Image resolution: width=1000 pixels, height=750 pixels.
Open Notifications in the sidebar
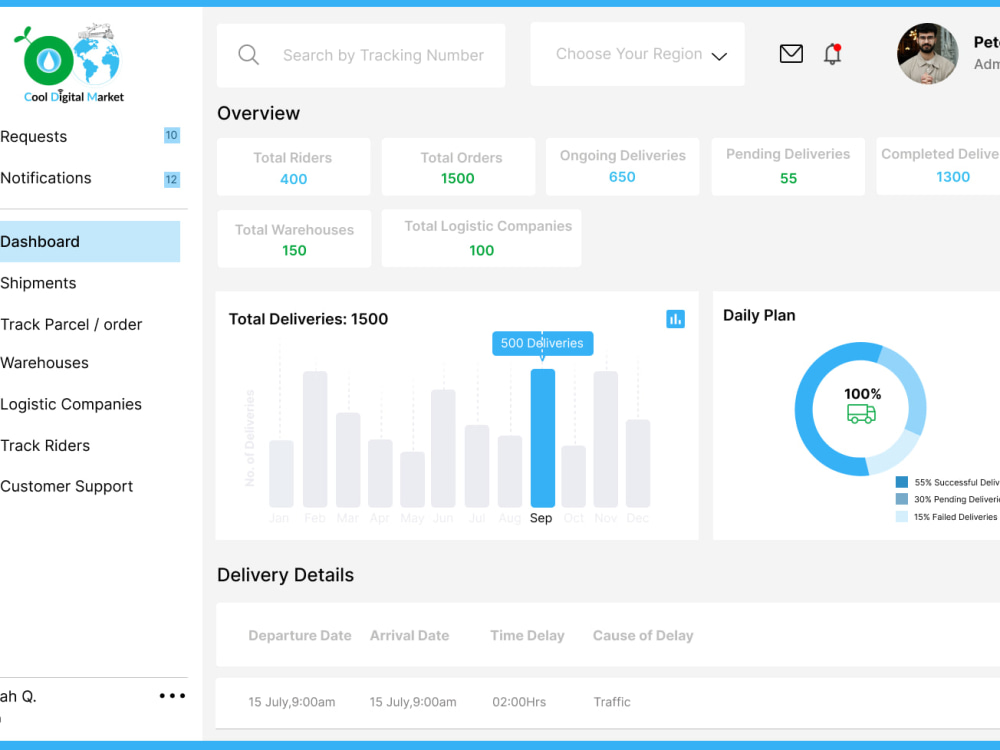click(46, 178)
